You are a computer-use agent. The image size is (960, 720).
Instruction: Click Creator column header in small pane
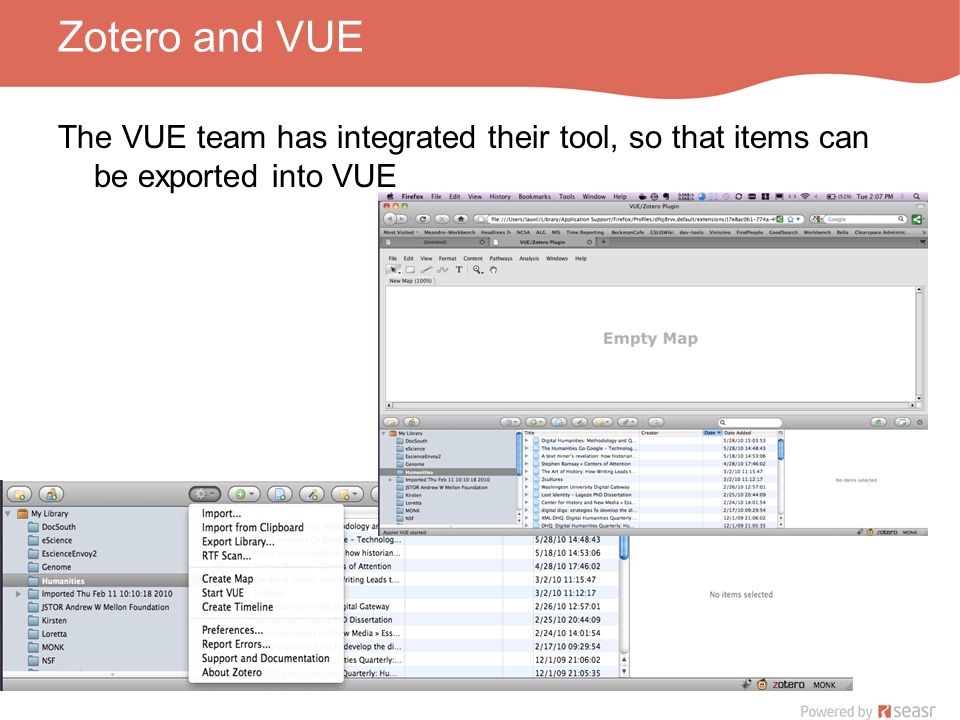click(670, 433)
